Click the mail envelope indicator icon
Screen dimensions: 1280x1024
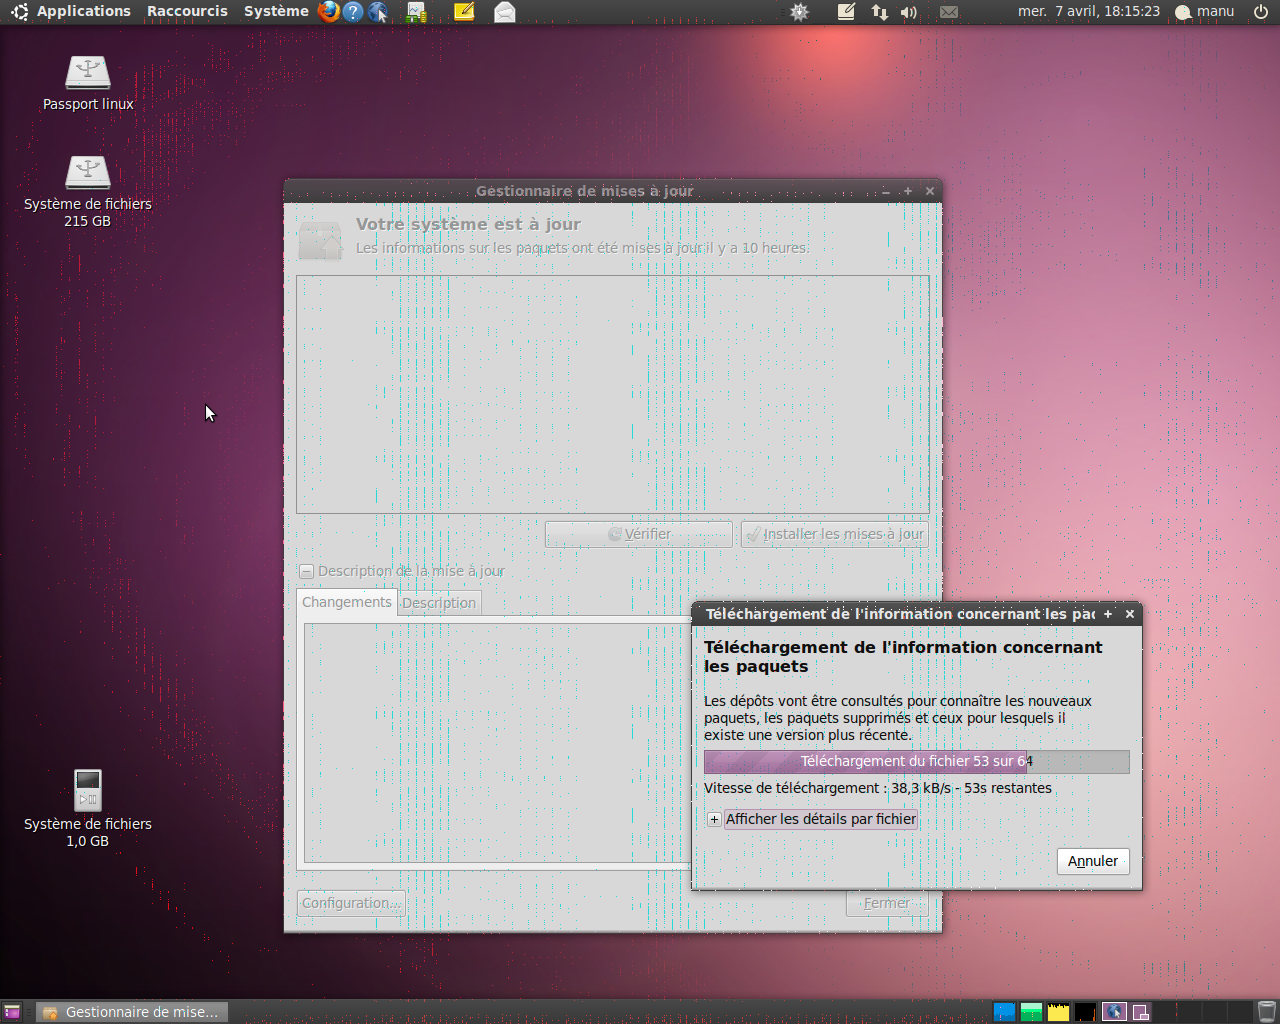949,12
